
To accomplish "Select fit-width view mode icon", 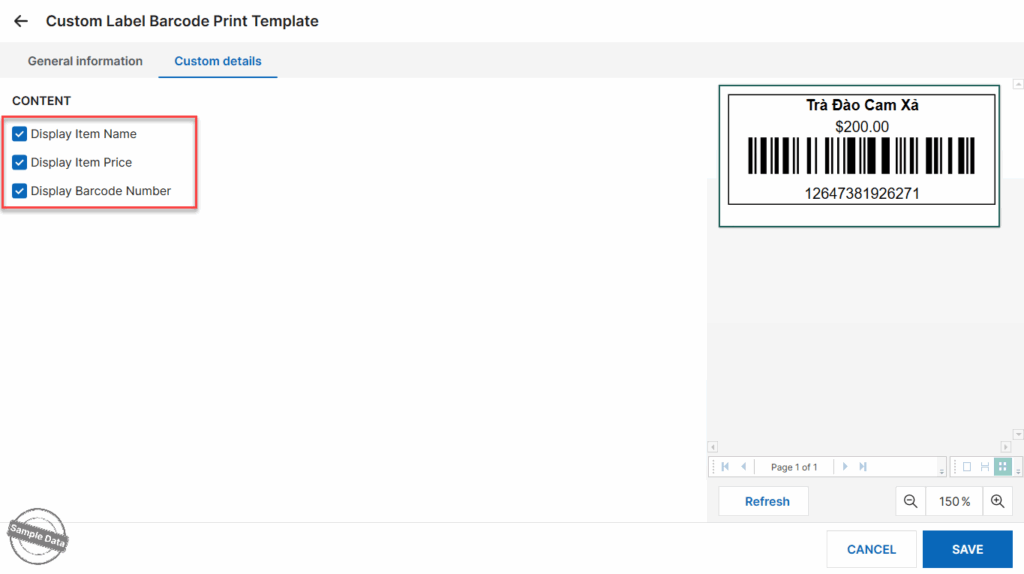I will pos(985,467).
